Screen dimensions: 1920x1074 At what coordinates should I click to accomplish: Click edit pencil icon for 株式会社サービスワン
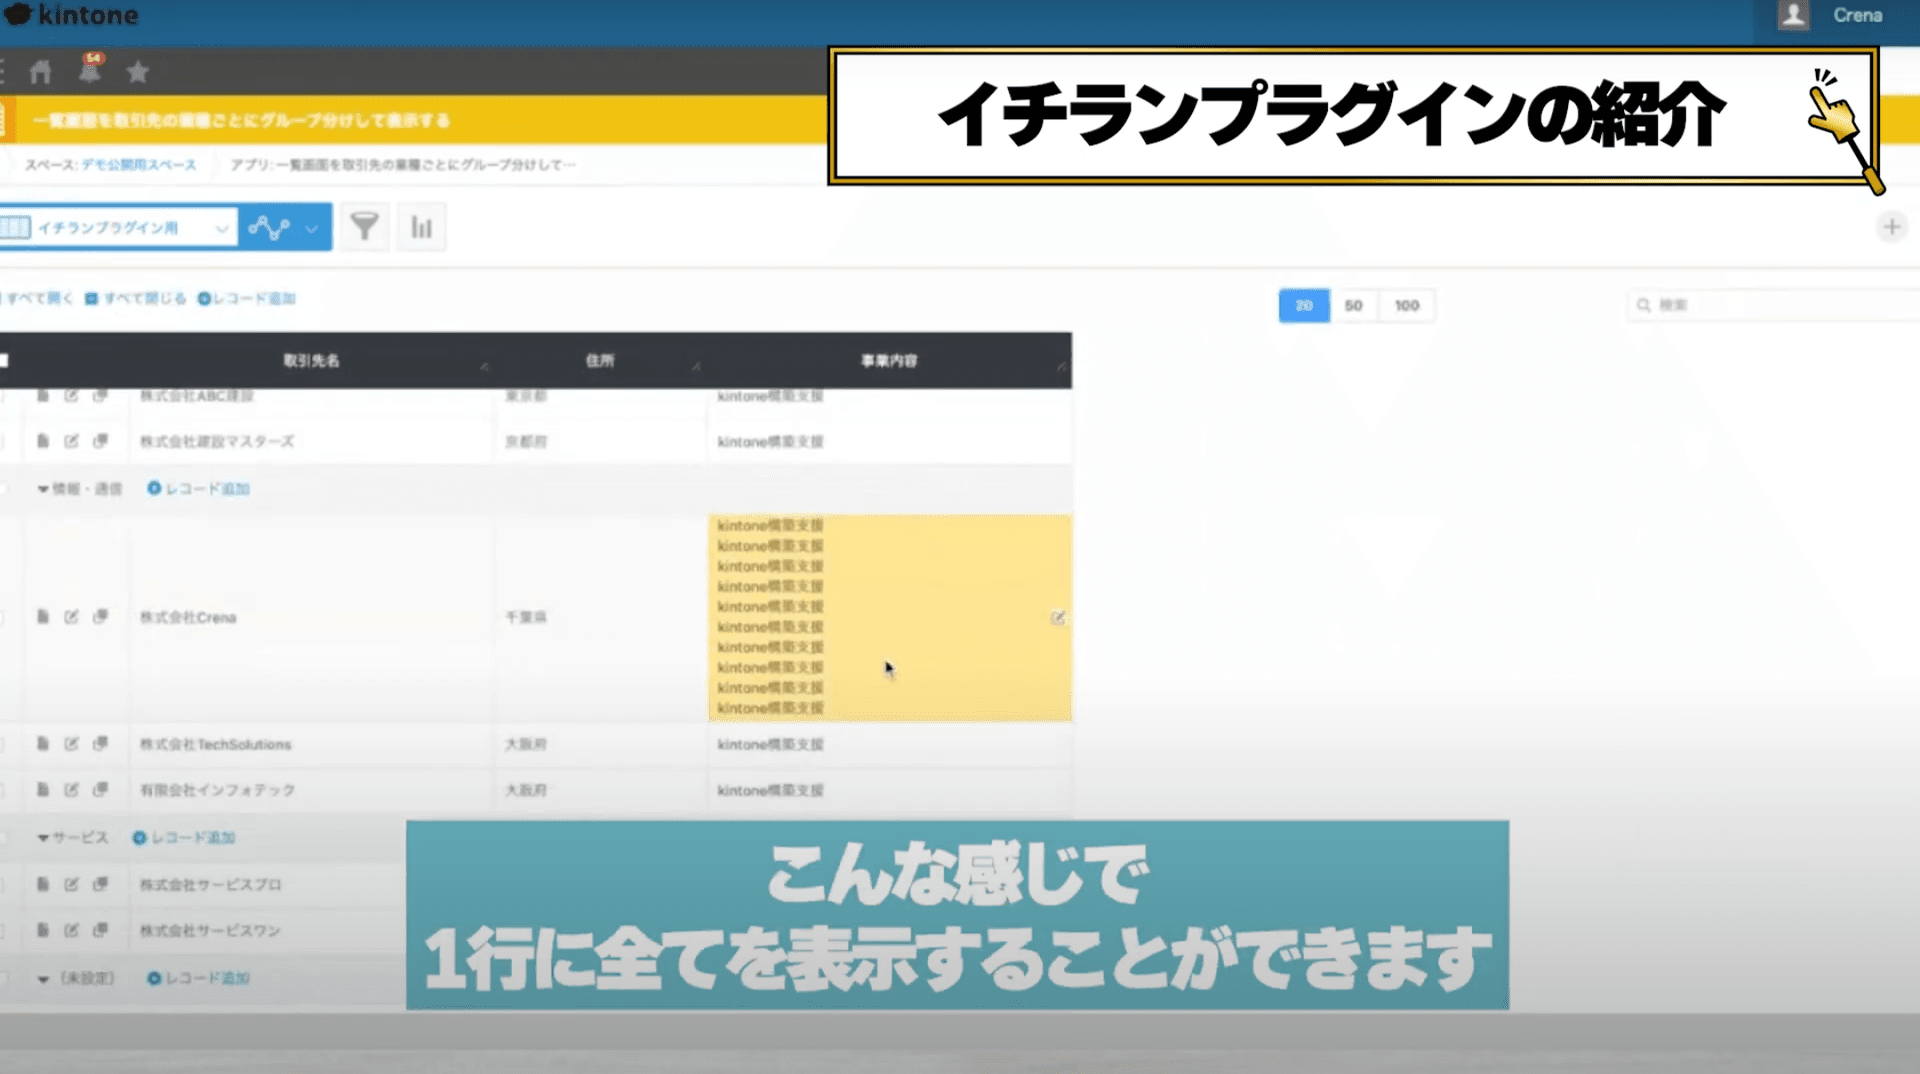pos(71,931)
